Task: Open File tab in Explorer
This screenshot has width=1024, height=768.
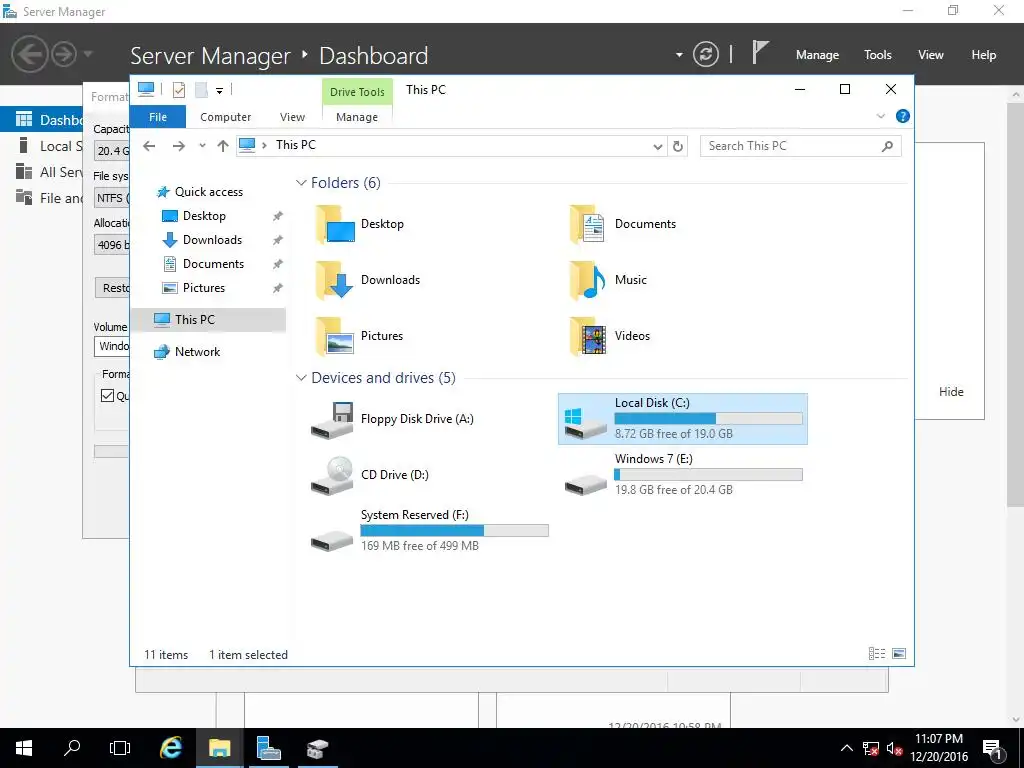Action: click(158, 117)
